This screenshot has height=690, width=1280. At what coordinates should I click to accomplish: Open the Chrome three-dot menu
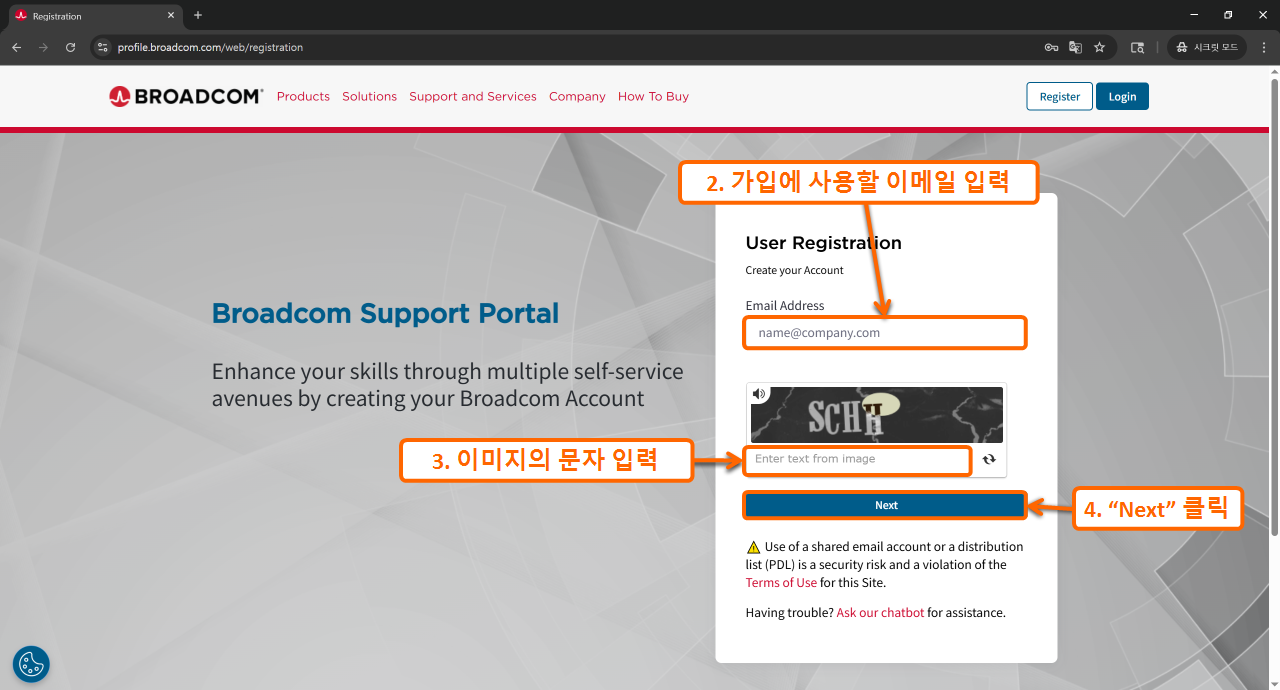point(1264,47)
